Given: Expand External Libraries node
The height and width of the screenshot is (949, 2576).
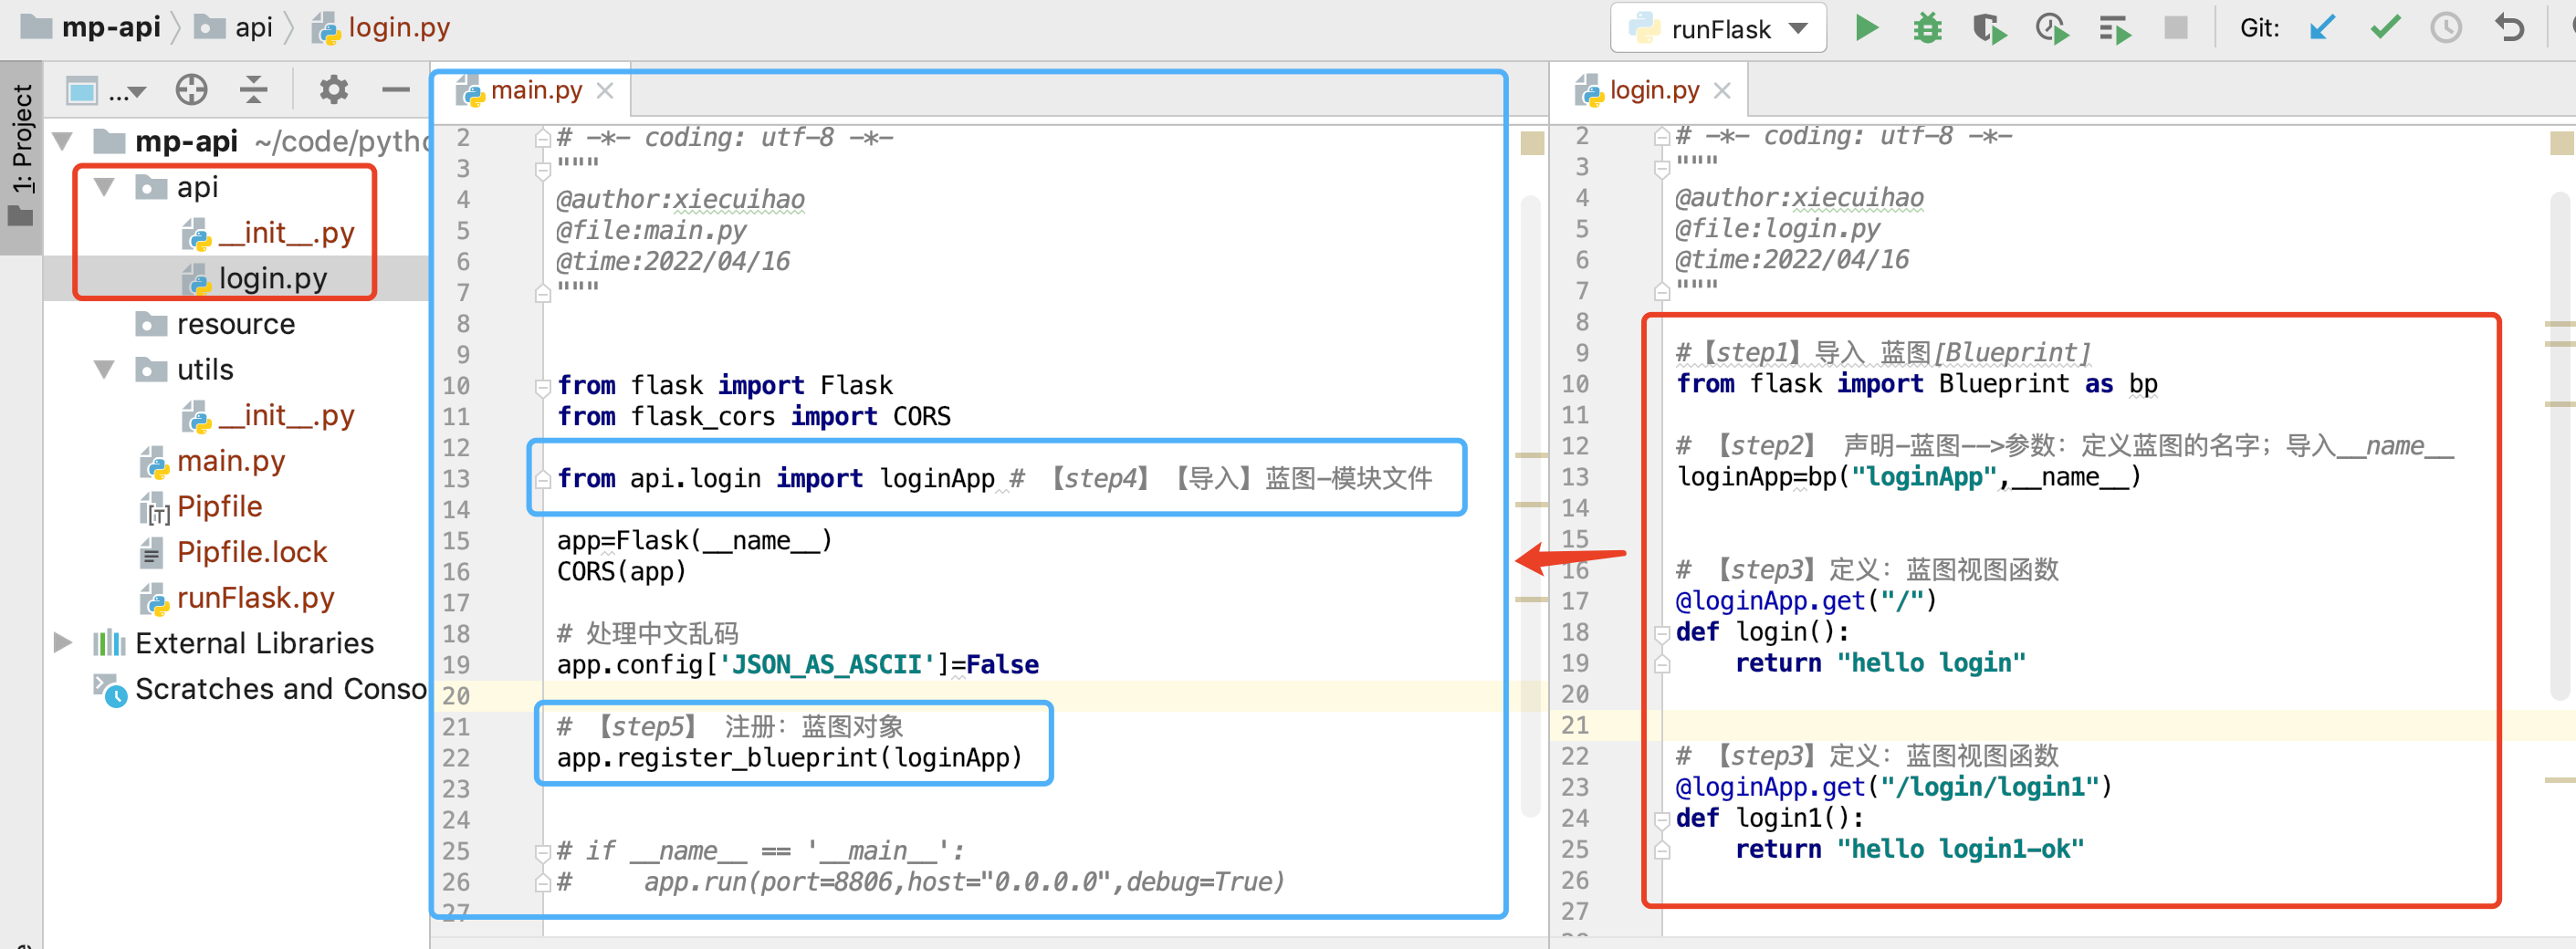Looking at the screenshot, I should (63, 643).
